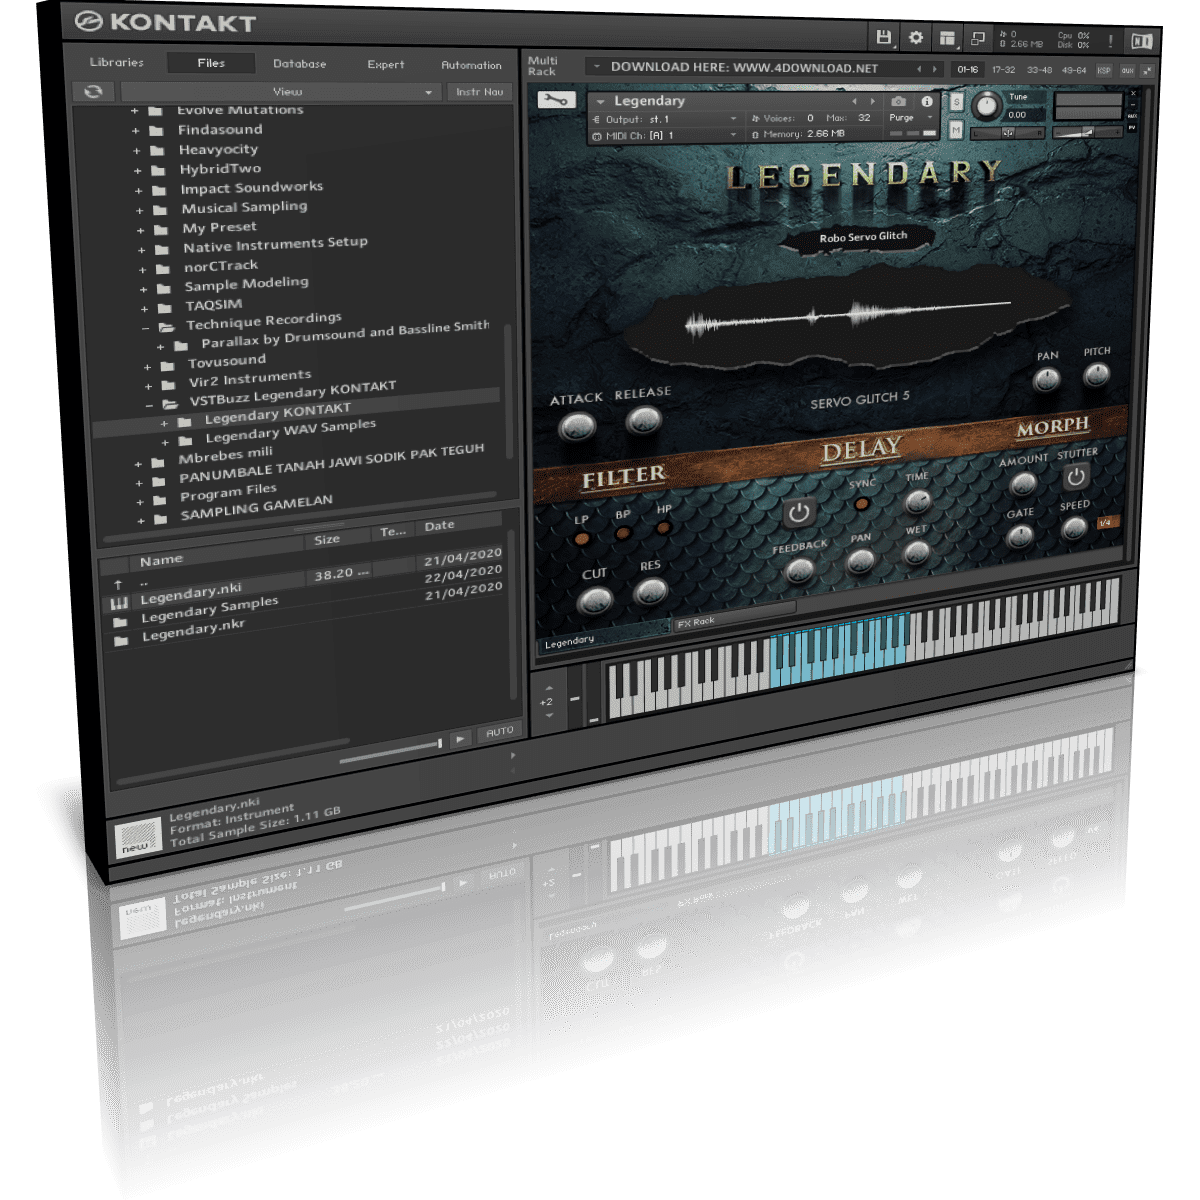Image resolution: width=1200 pixels, height=1200 pixels.
Task: Click the Release knob
Action: pos(643,421)
